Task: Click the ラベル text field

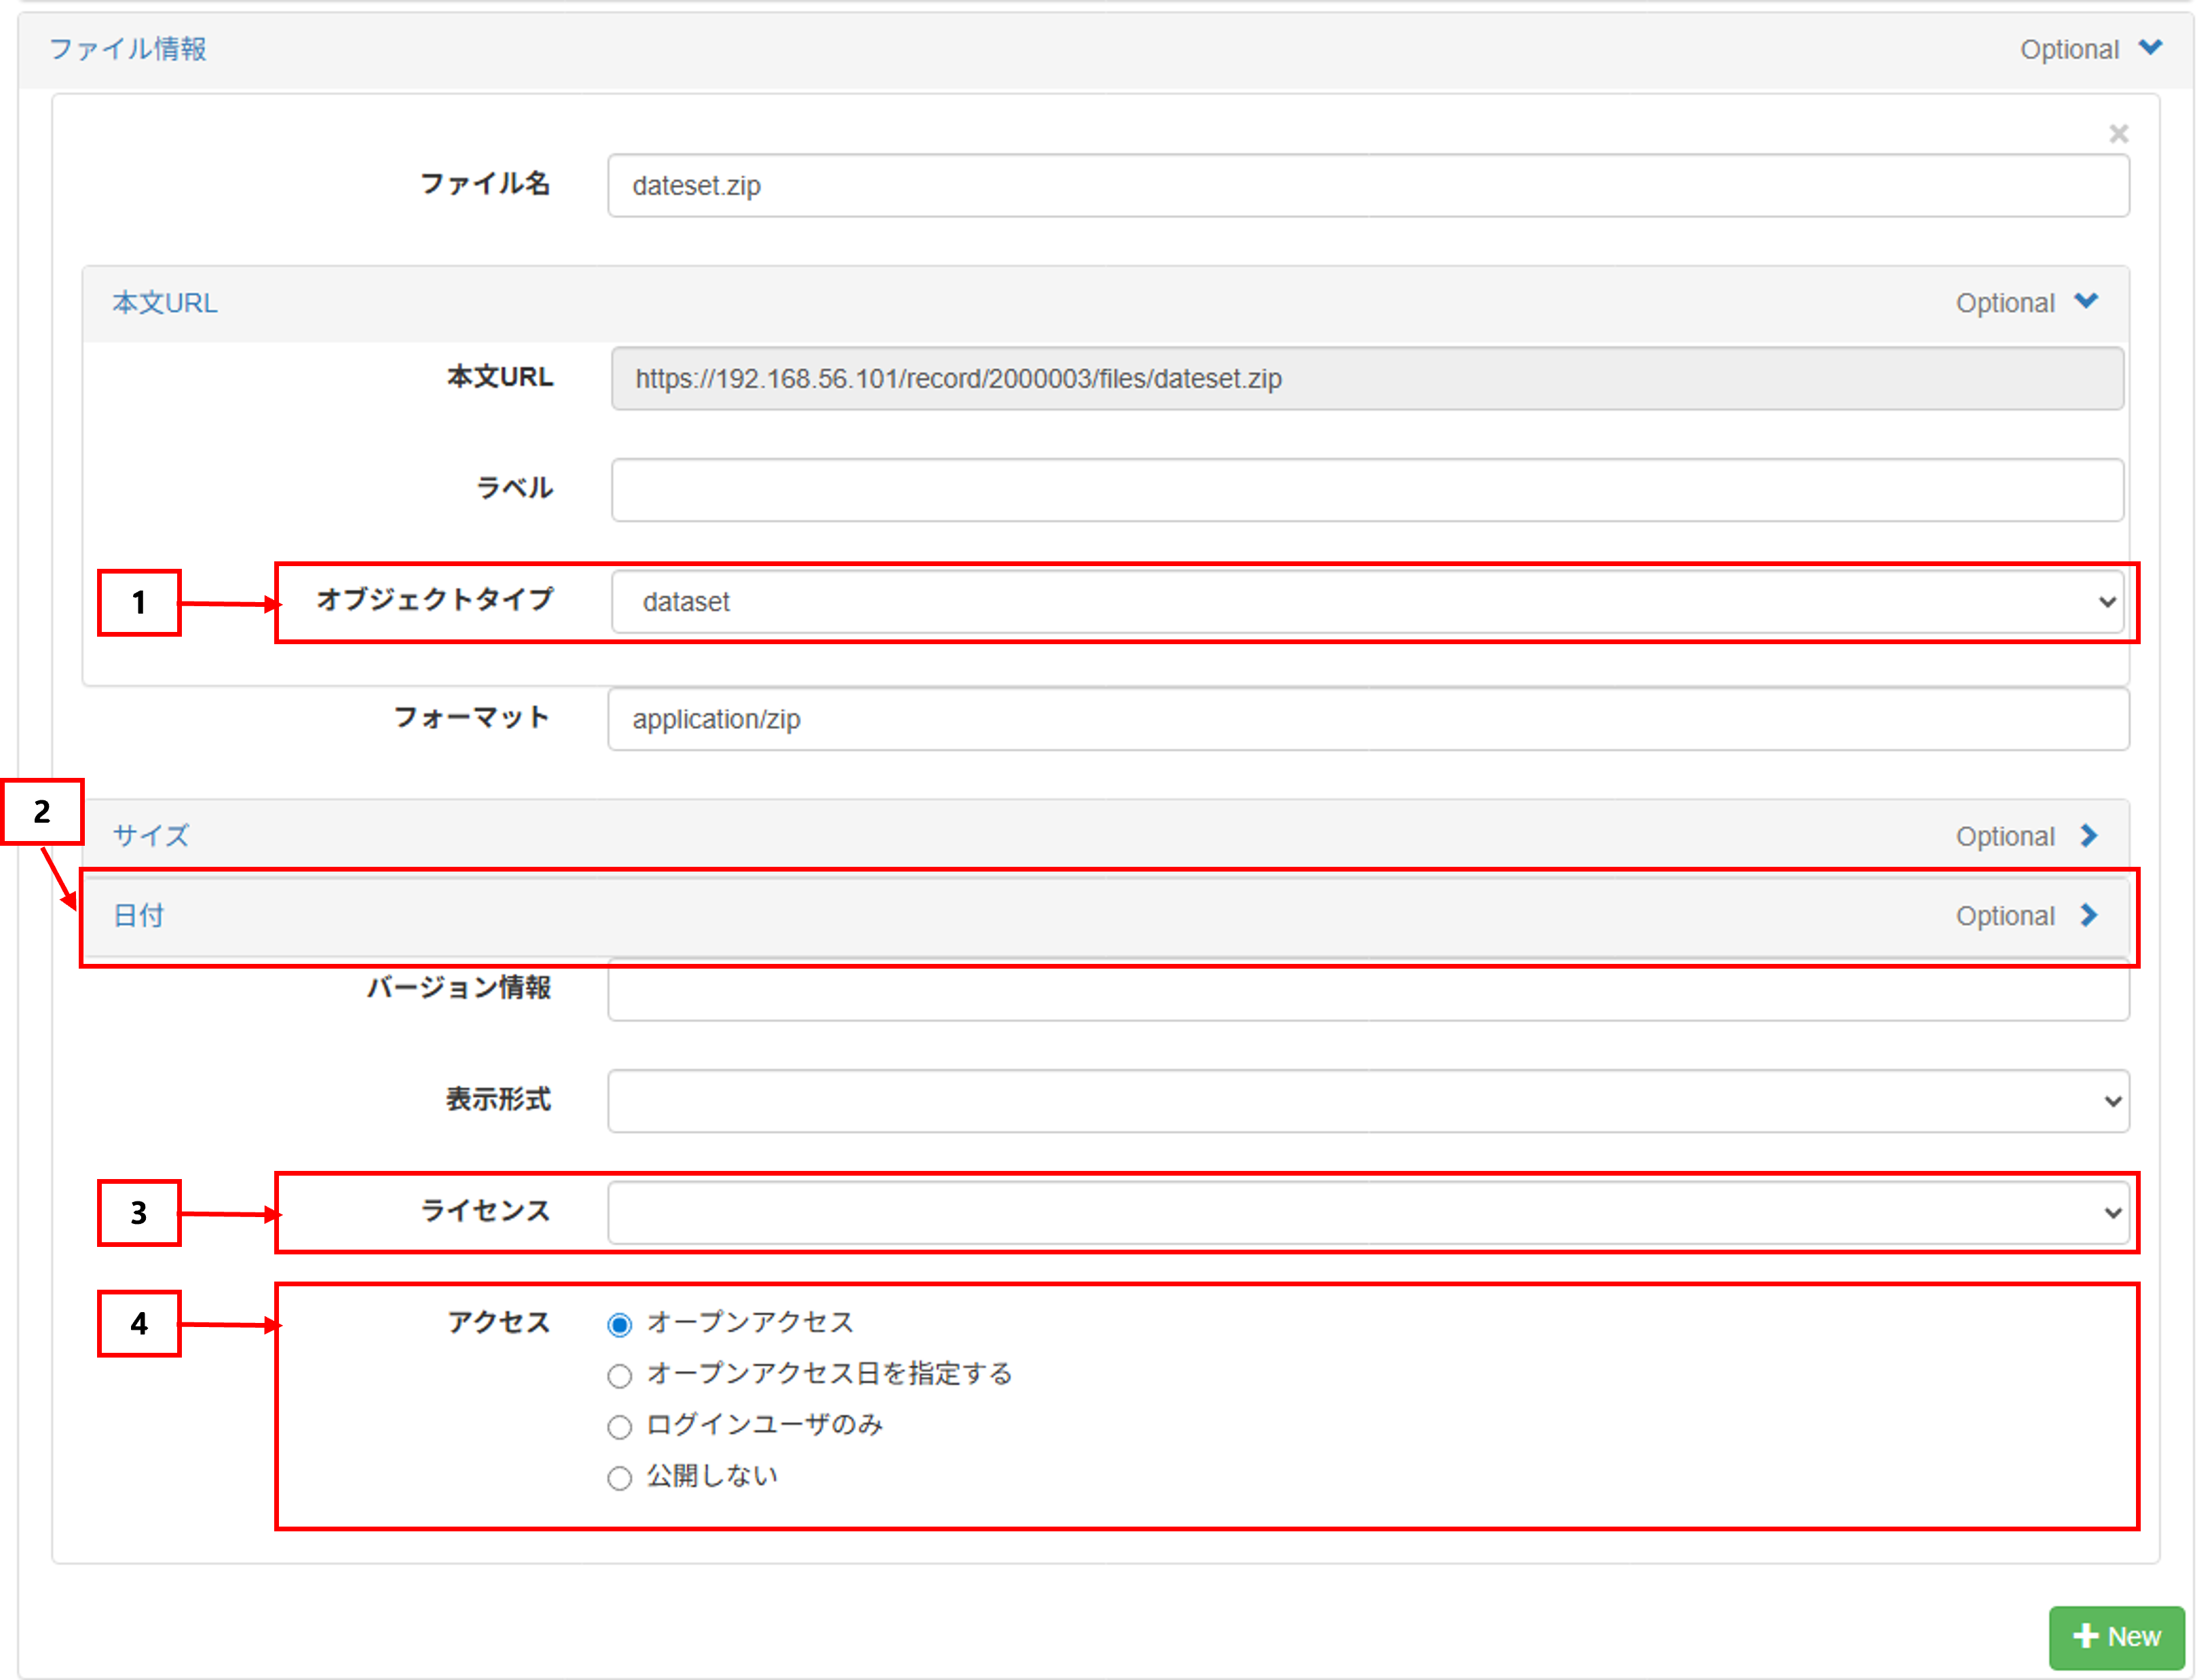Action: point(1366,490)
